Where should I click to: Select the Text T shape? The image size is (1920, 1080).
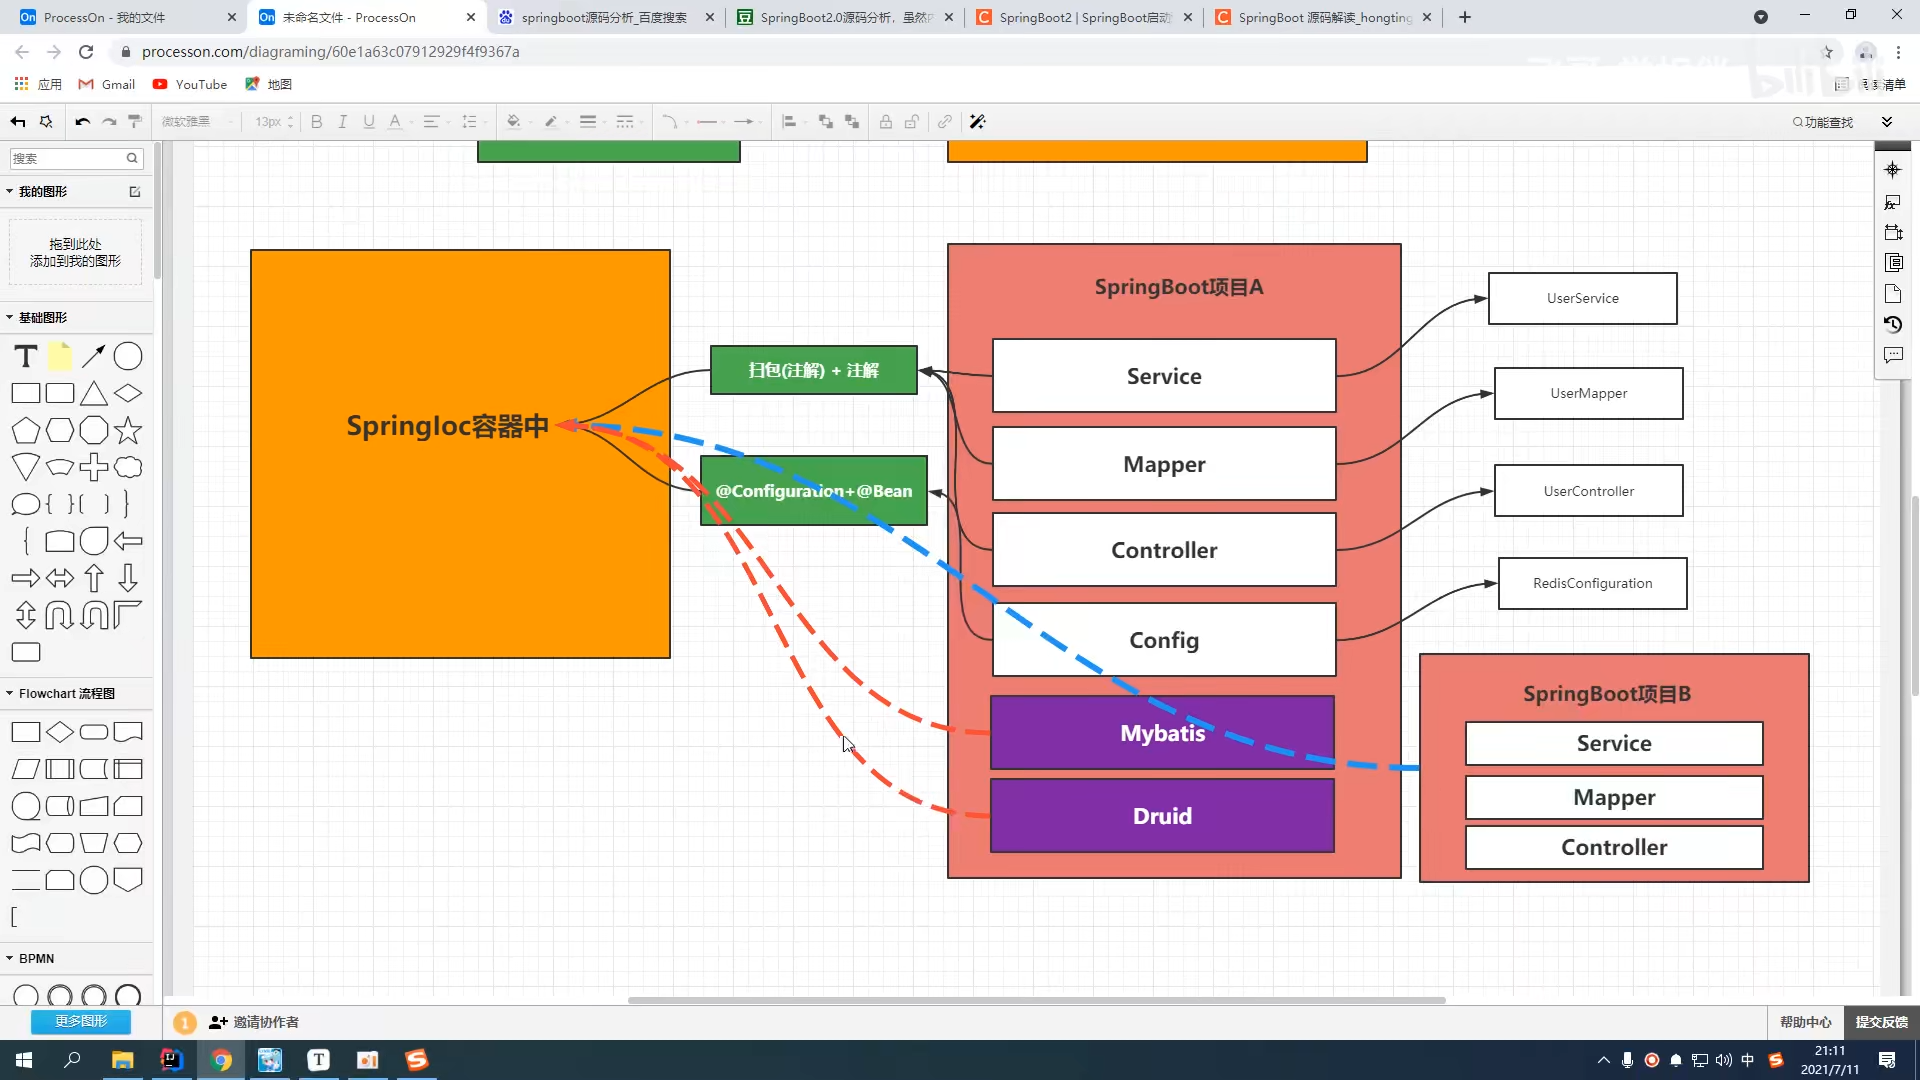tap(26, 356)
